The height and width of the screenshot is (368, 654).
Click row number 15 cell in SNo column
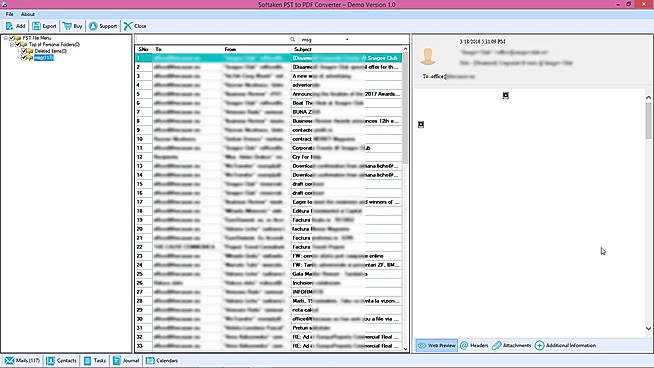click(144, 184)
